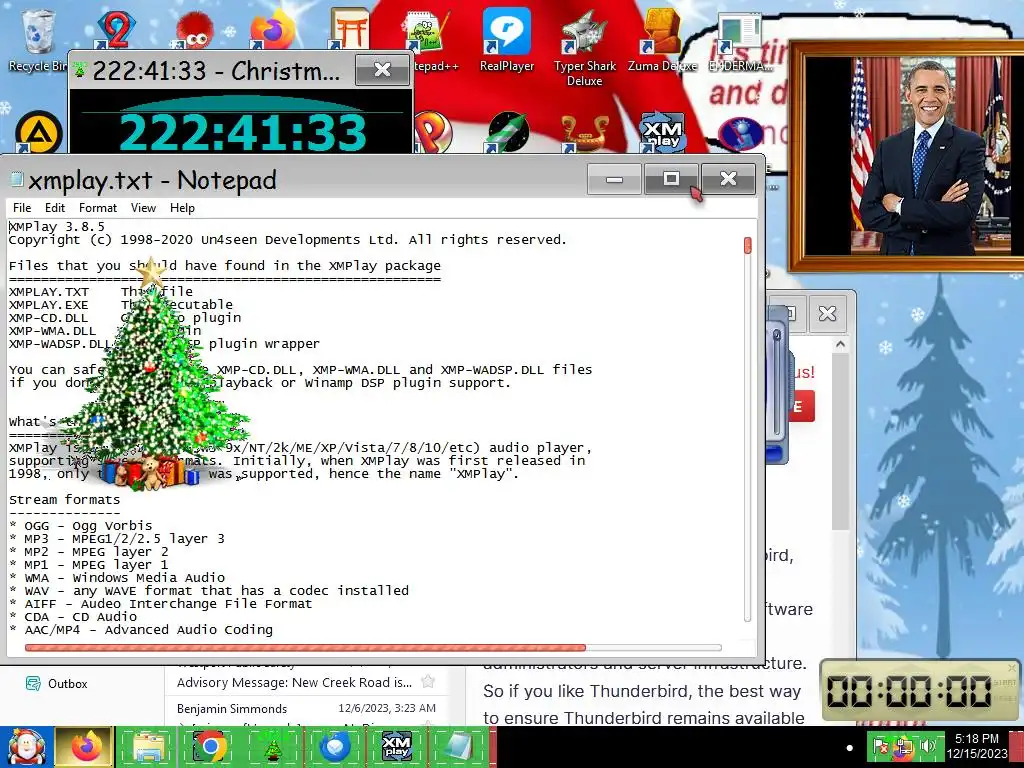This screenshot has height=768, width=1024.
Task: Click the 'XMPlay 3.8.5' line in Notepad
Action: pos(57,227)
